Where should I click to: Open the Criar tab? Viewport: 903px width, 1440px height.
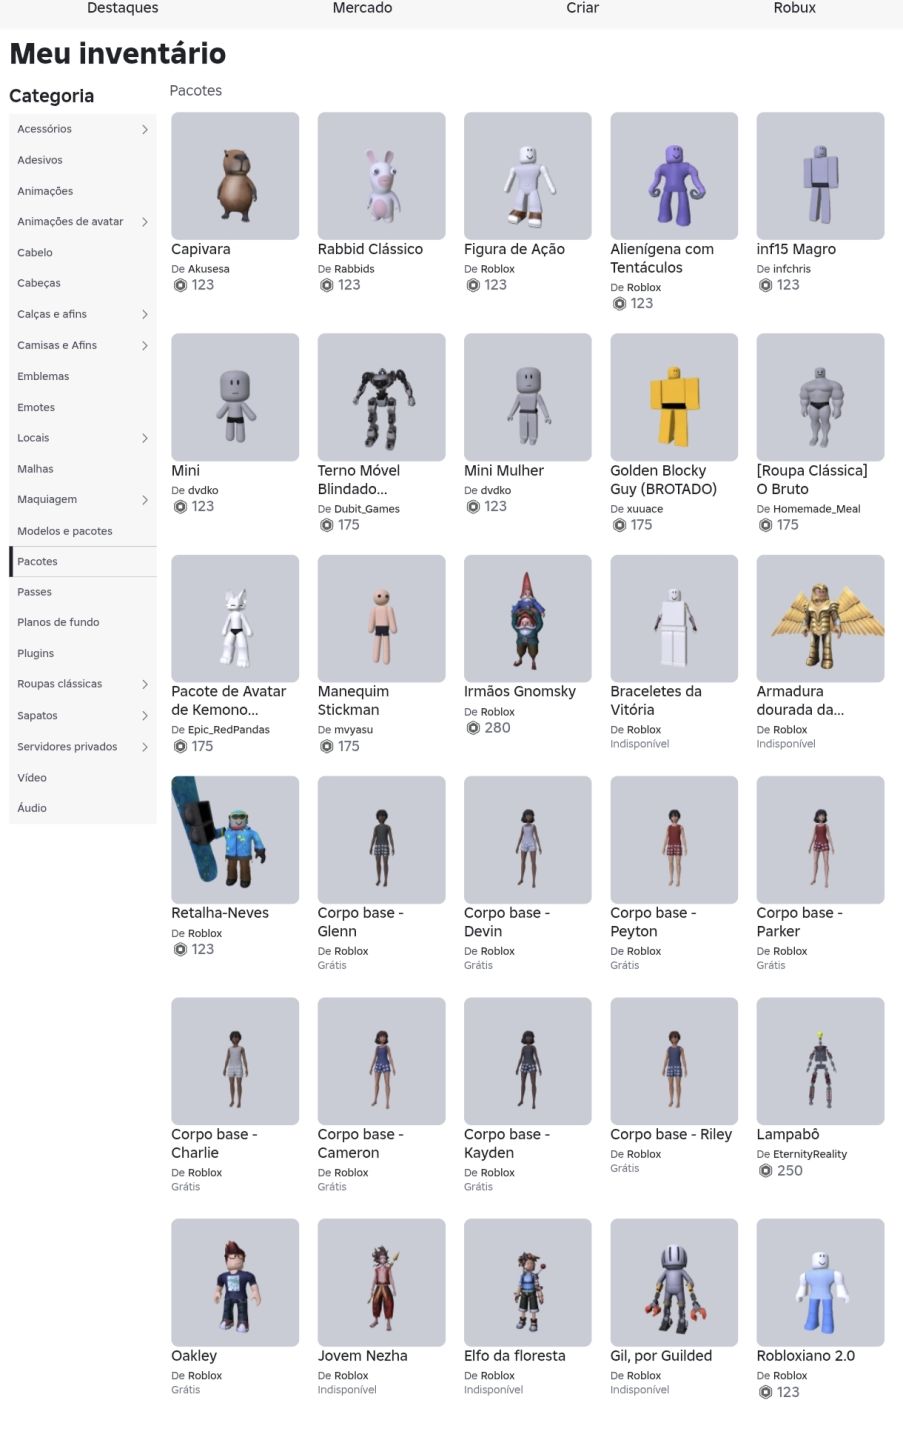(x=583, y=8)
